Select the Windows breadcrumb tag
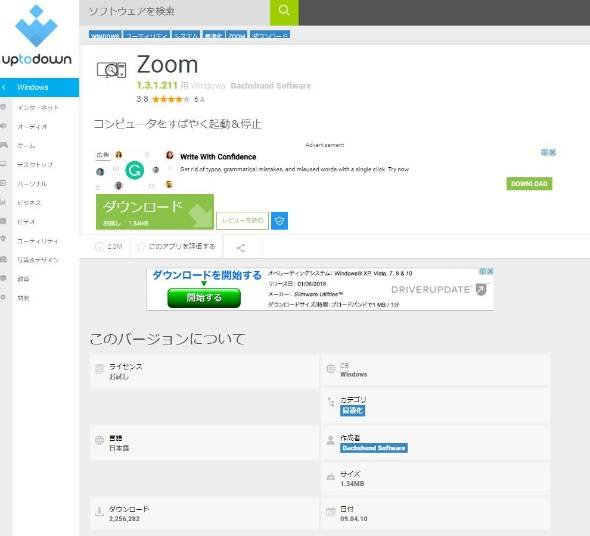The image size is (590, 536). click(105, 35)
